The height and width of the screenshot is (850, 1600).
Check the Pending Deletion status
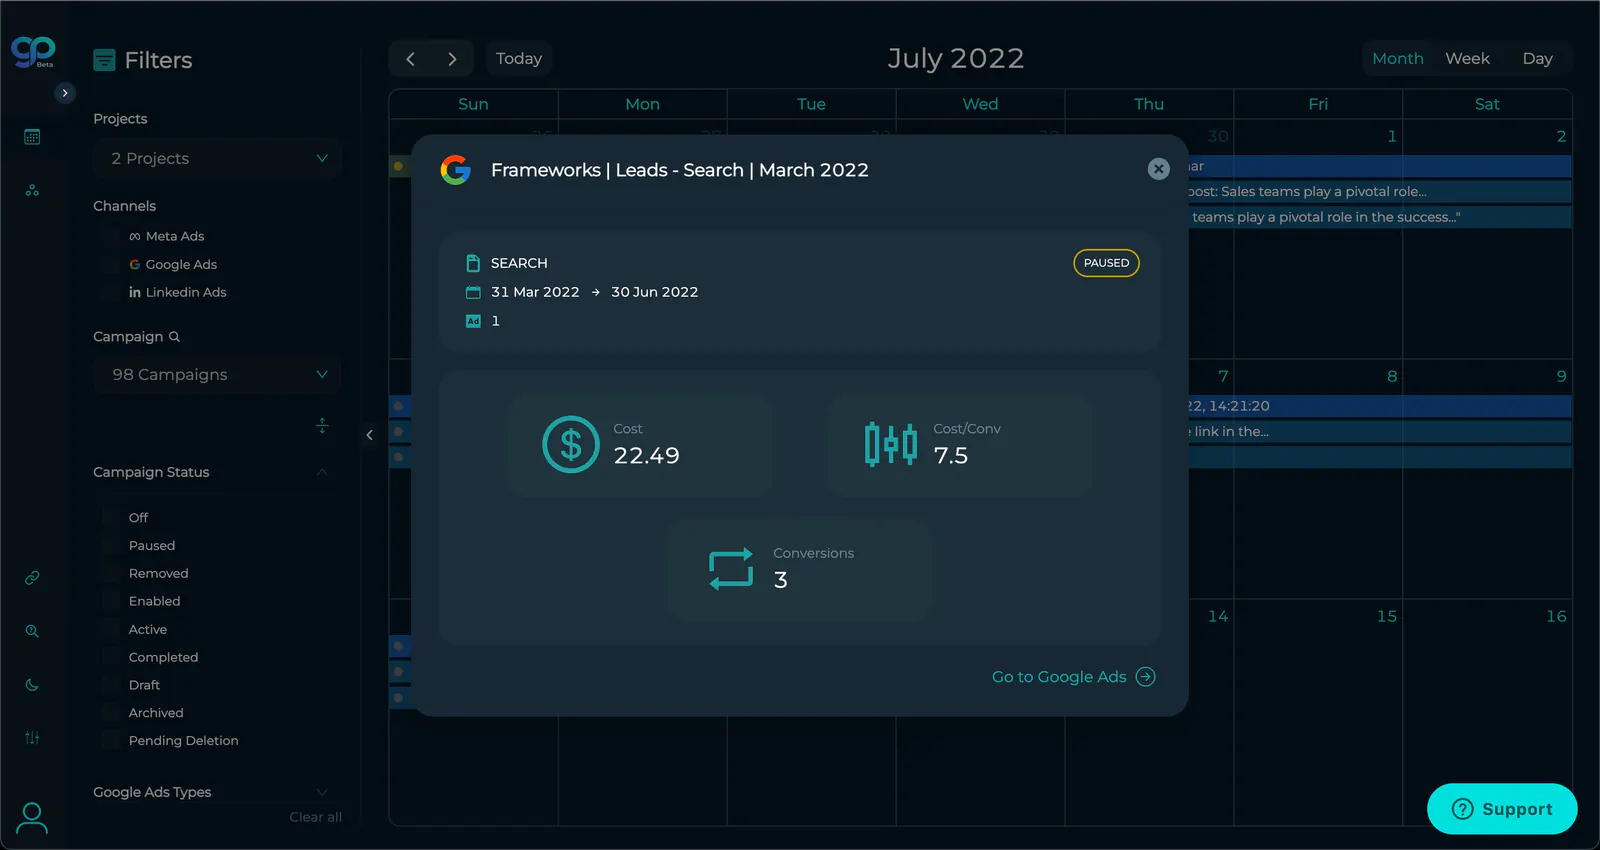click(110, 741)
